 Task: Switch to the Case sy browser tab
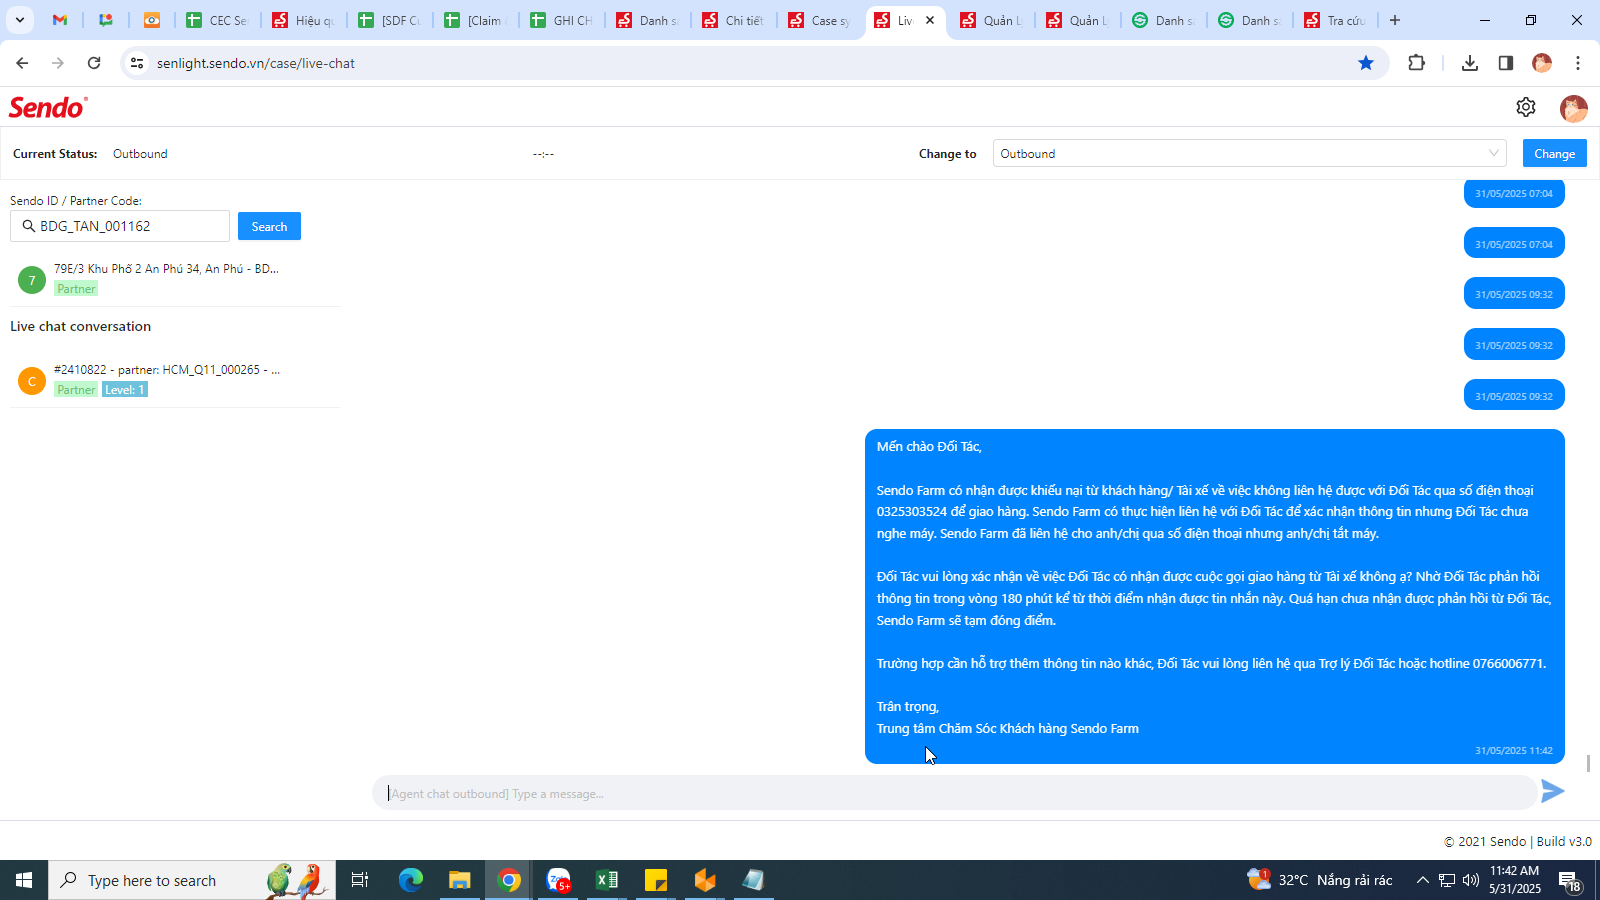tap(819, 20)
